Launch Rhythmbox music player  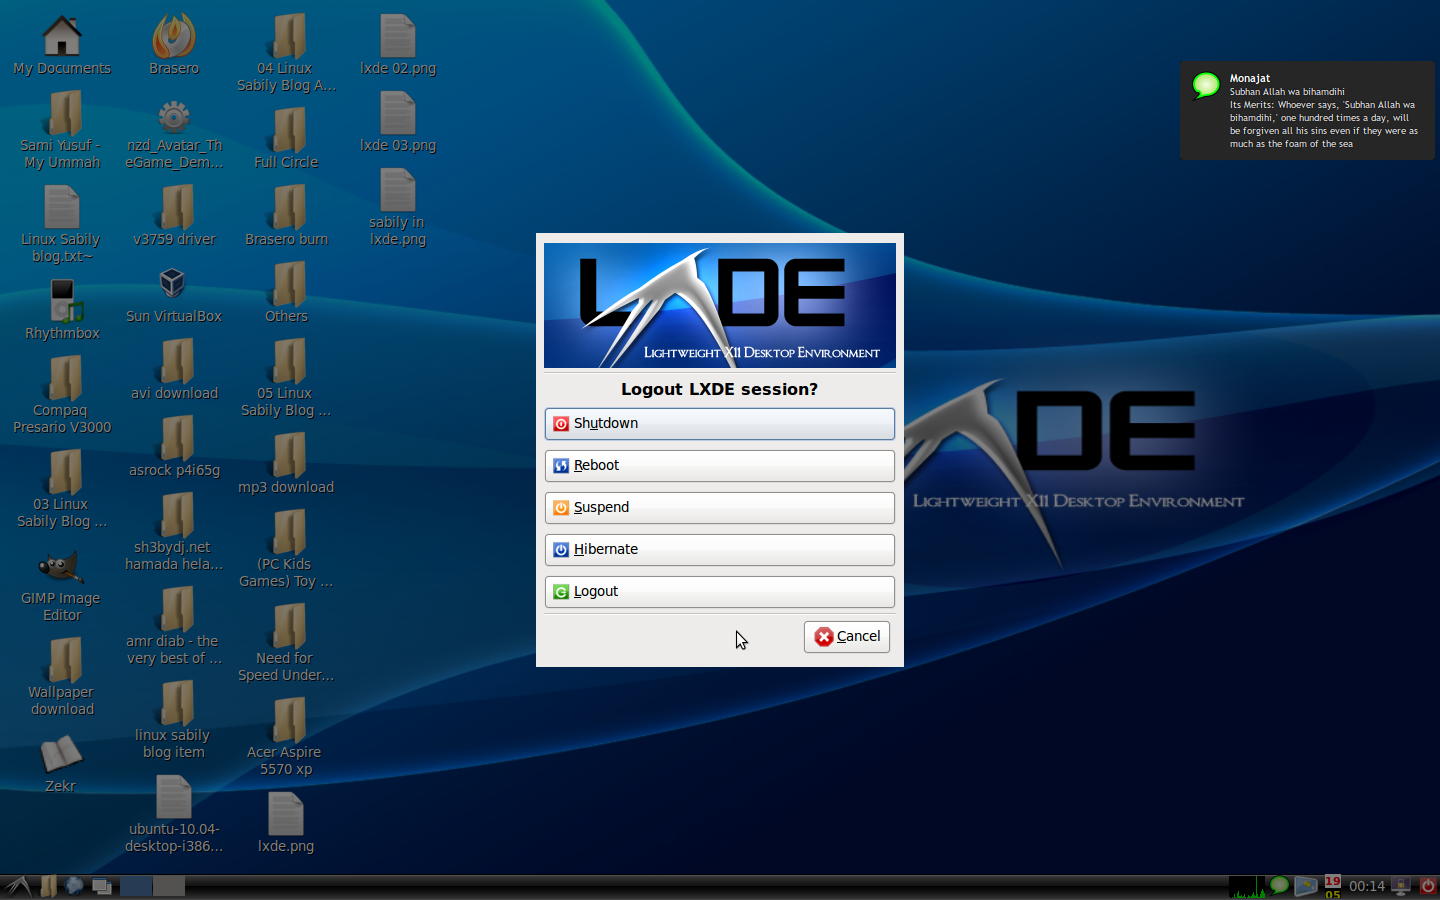tap(60, 300)
